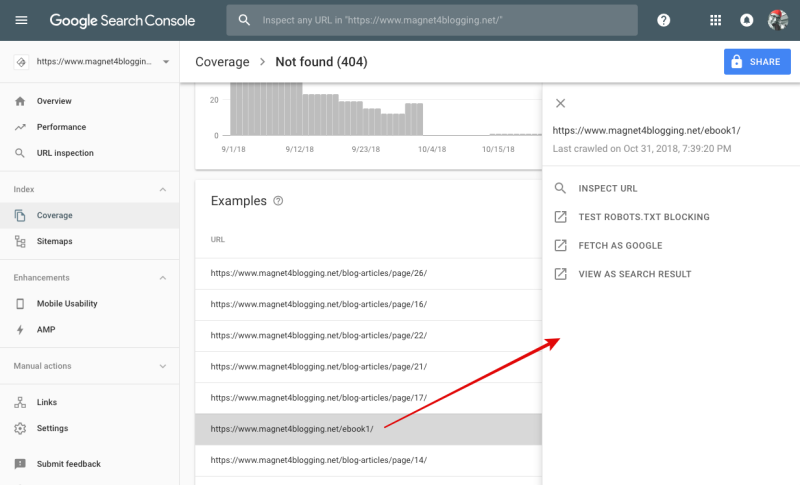Click the AMP lightning bolt icon

click(20, 329)
